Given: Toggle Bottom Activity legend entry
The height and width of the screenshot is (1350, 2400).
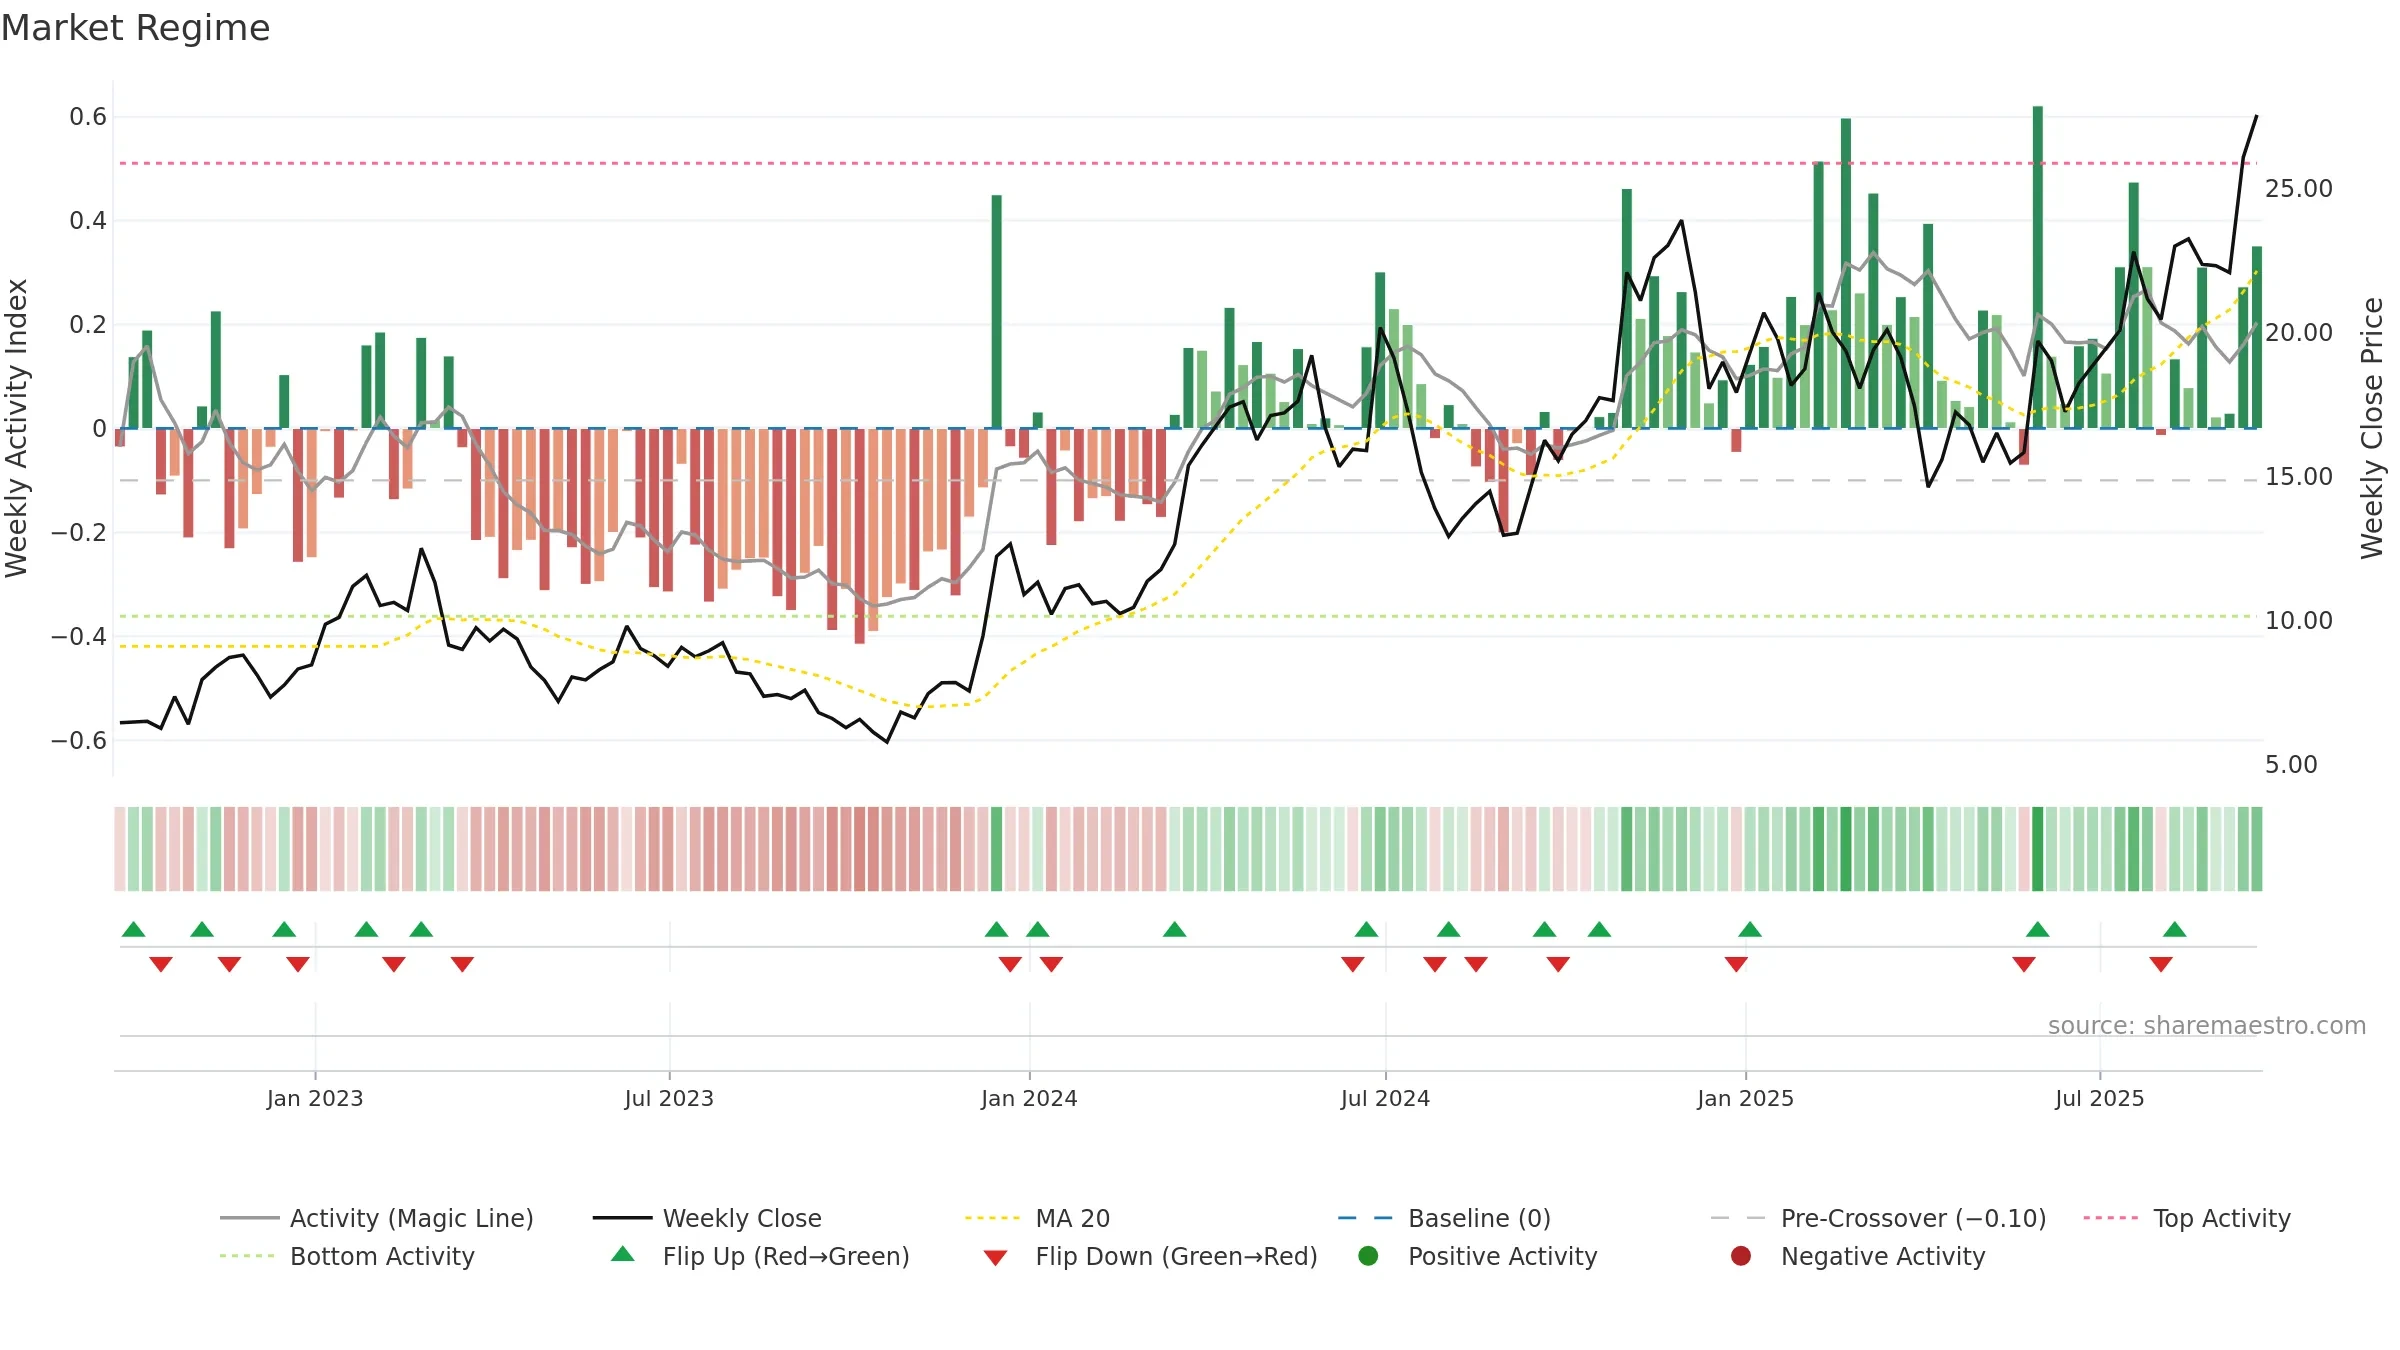Looking at the screenshot, I should point(347,1256).
